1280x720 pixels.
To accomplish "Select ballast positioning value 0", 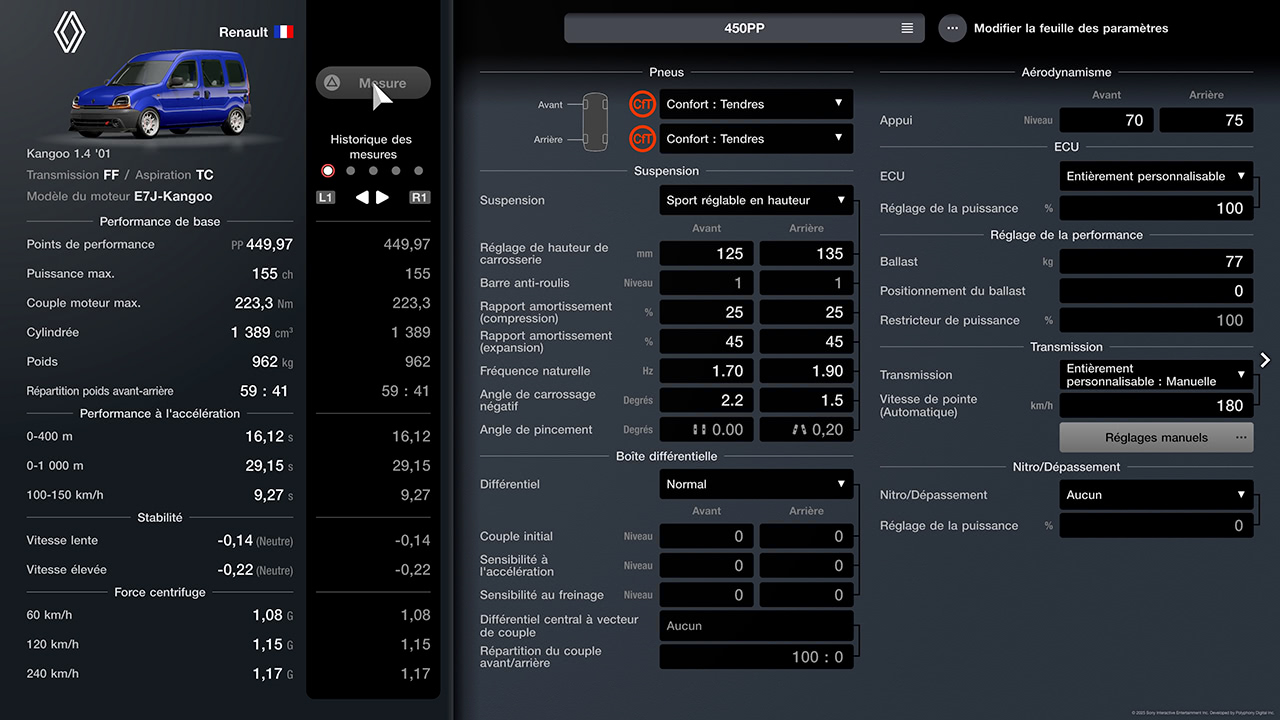I will (1156, 291).
